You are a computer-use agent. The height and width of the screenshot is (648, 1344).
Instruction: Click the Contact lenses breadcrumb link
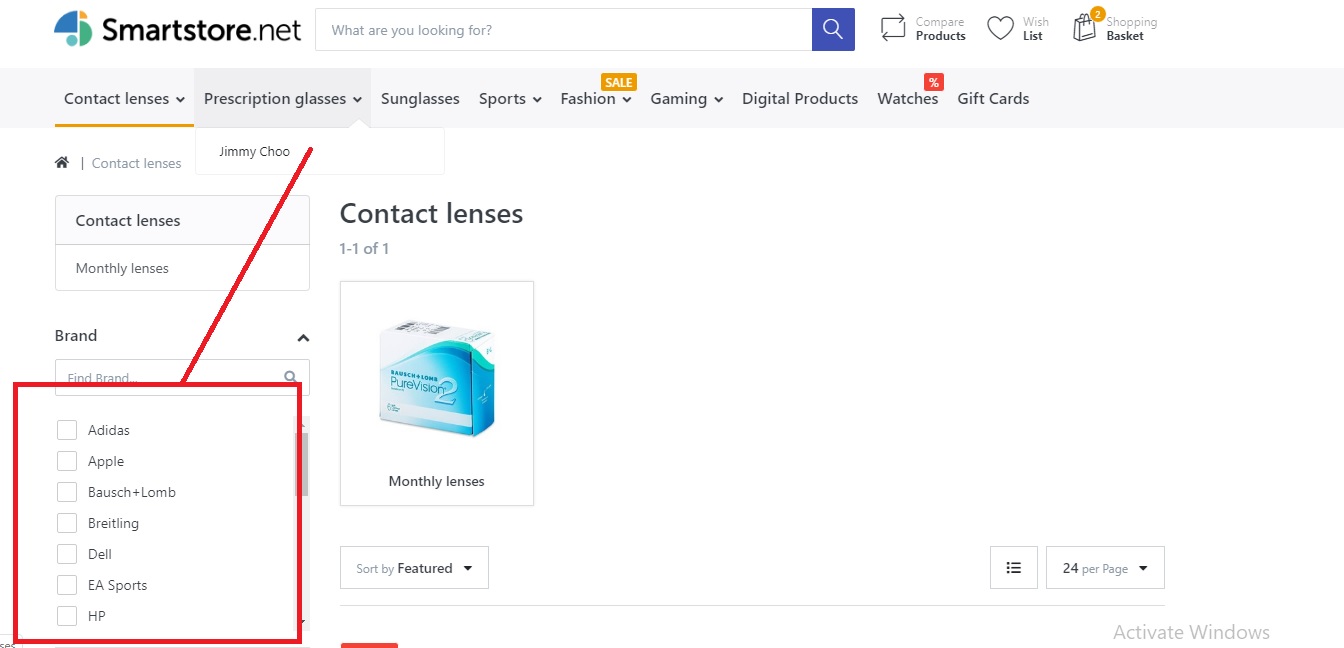tap(136, 163)
